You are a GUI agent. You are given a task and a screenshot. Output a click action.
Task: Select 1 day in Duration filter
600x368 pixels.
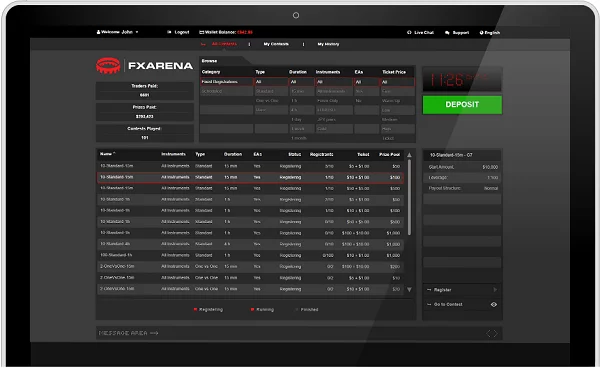click(x=302, y=120)
